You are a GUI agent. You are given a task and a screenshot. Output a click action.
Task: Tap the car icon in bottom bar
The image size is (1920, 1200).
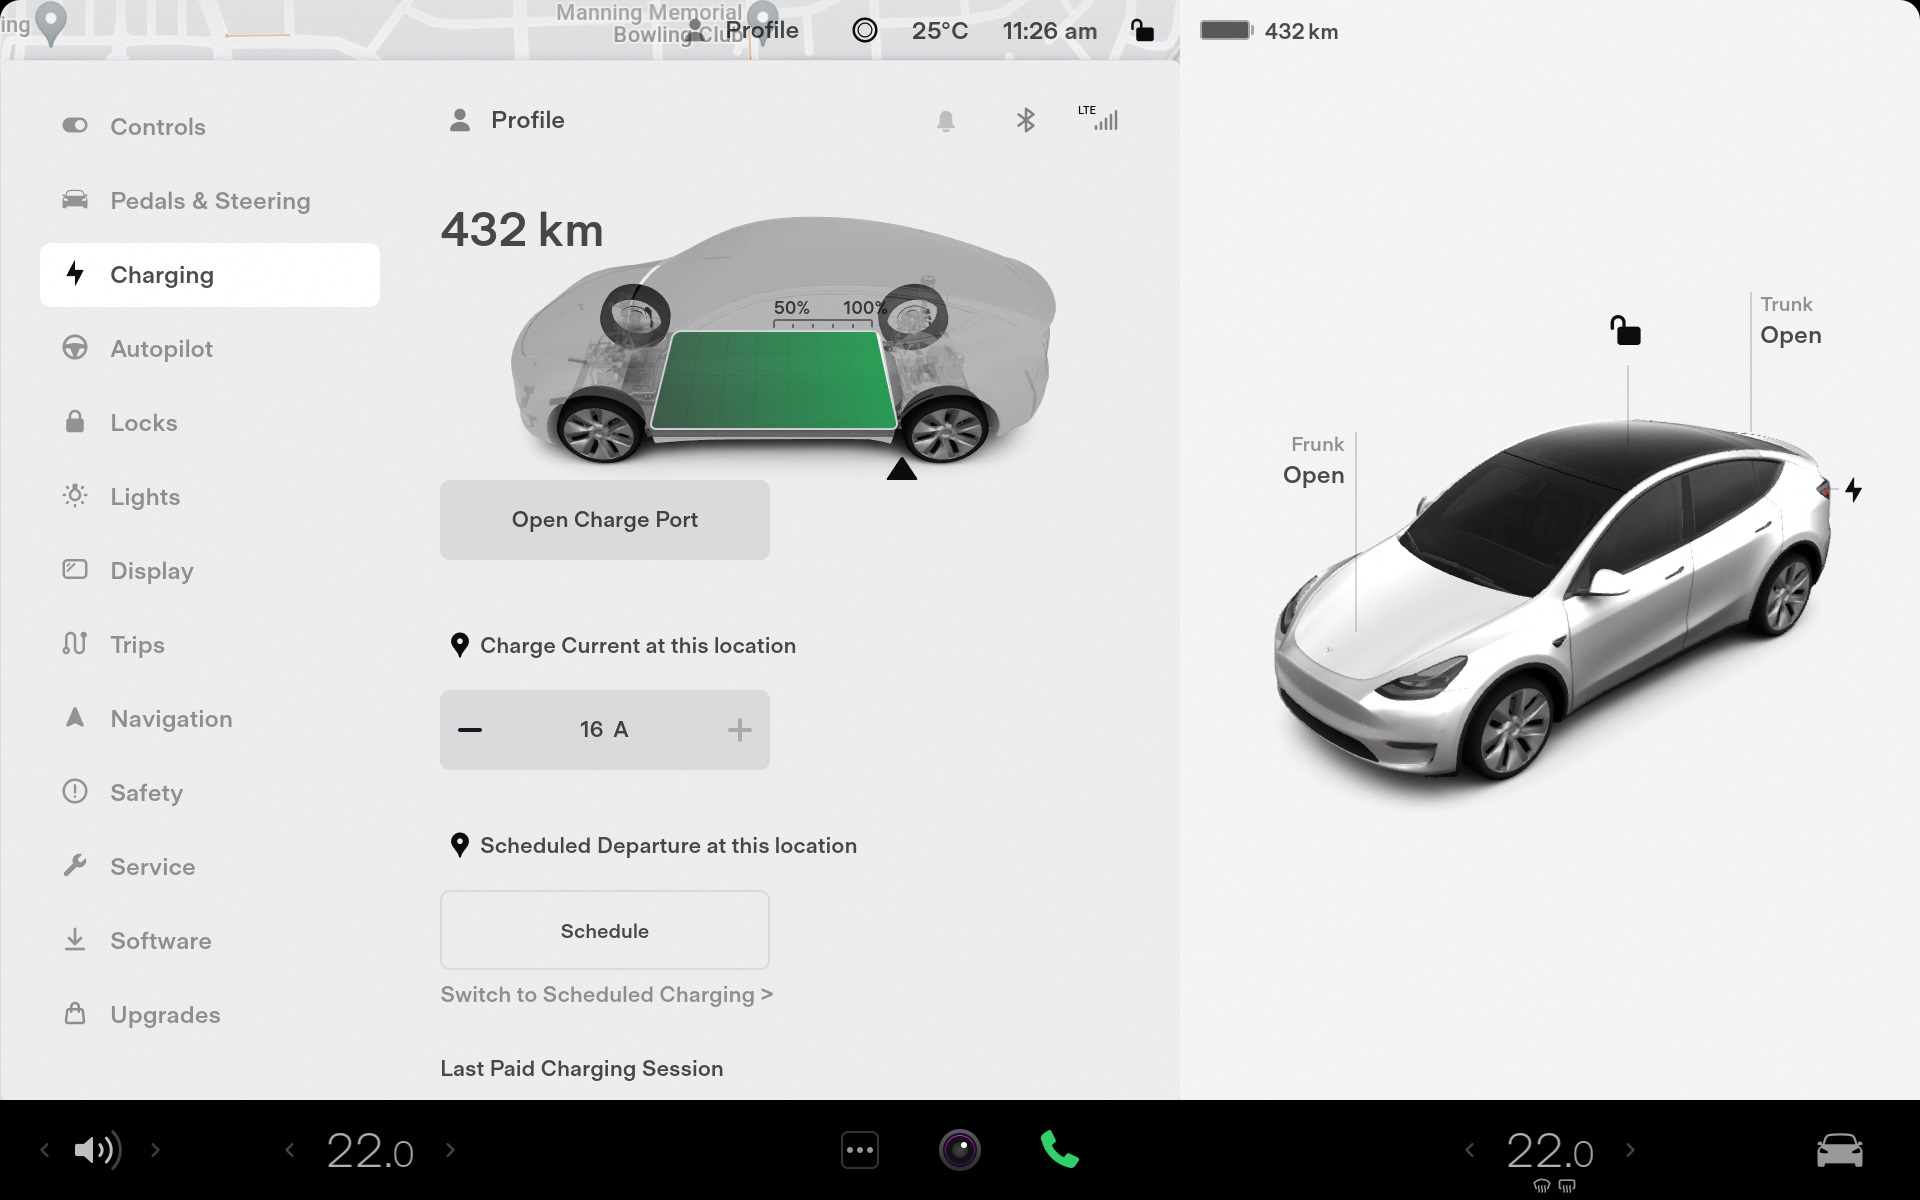pyautogui.click(x=1839, y=1150)
